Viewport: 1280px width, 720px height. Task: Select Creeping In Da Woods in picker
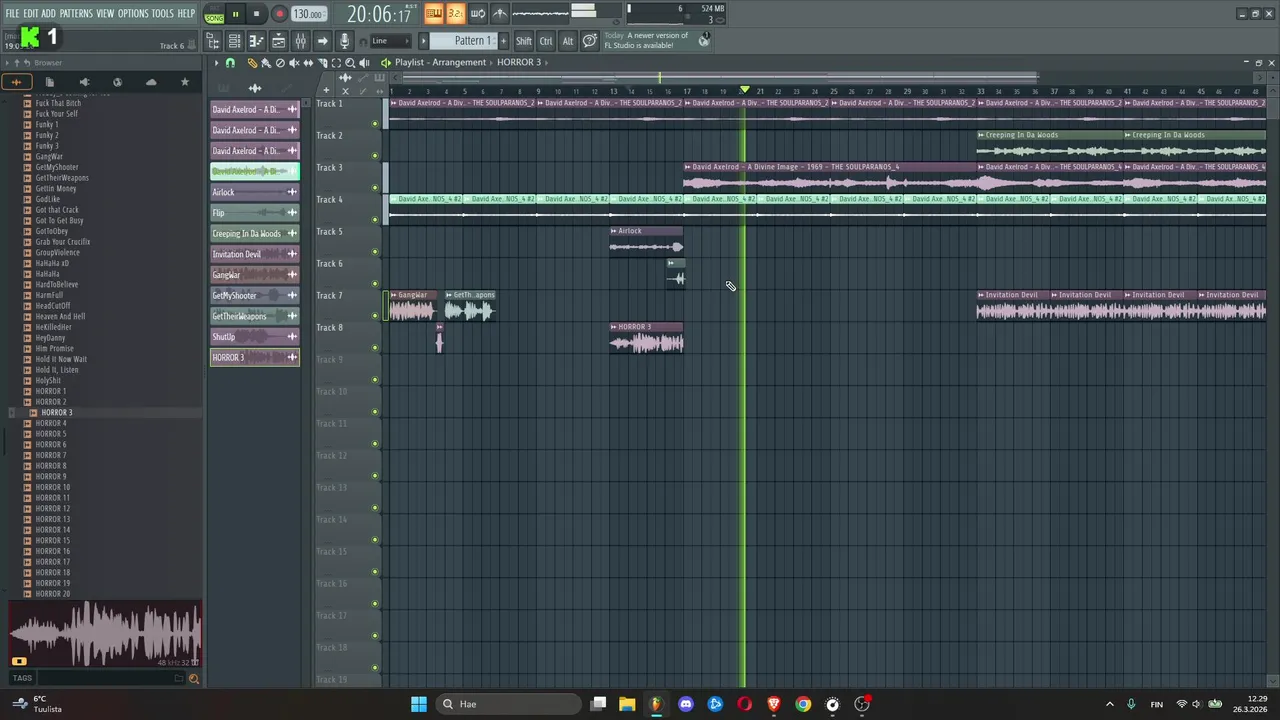point(254,233)
